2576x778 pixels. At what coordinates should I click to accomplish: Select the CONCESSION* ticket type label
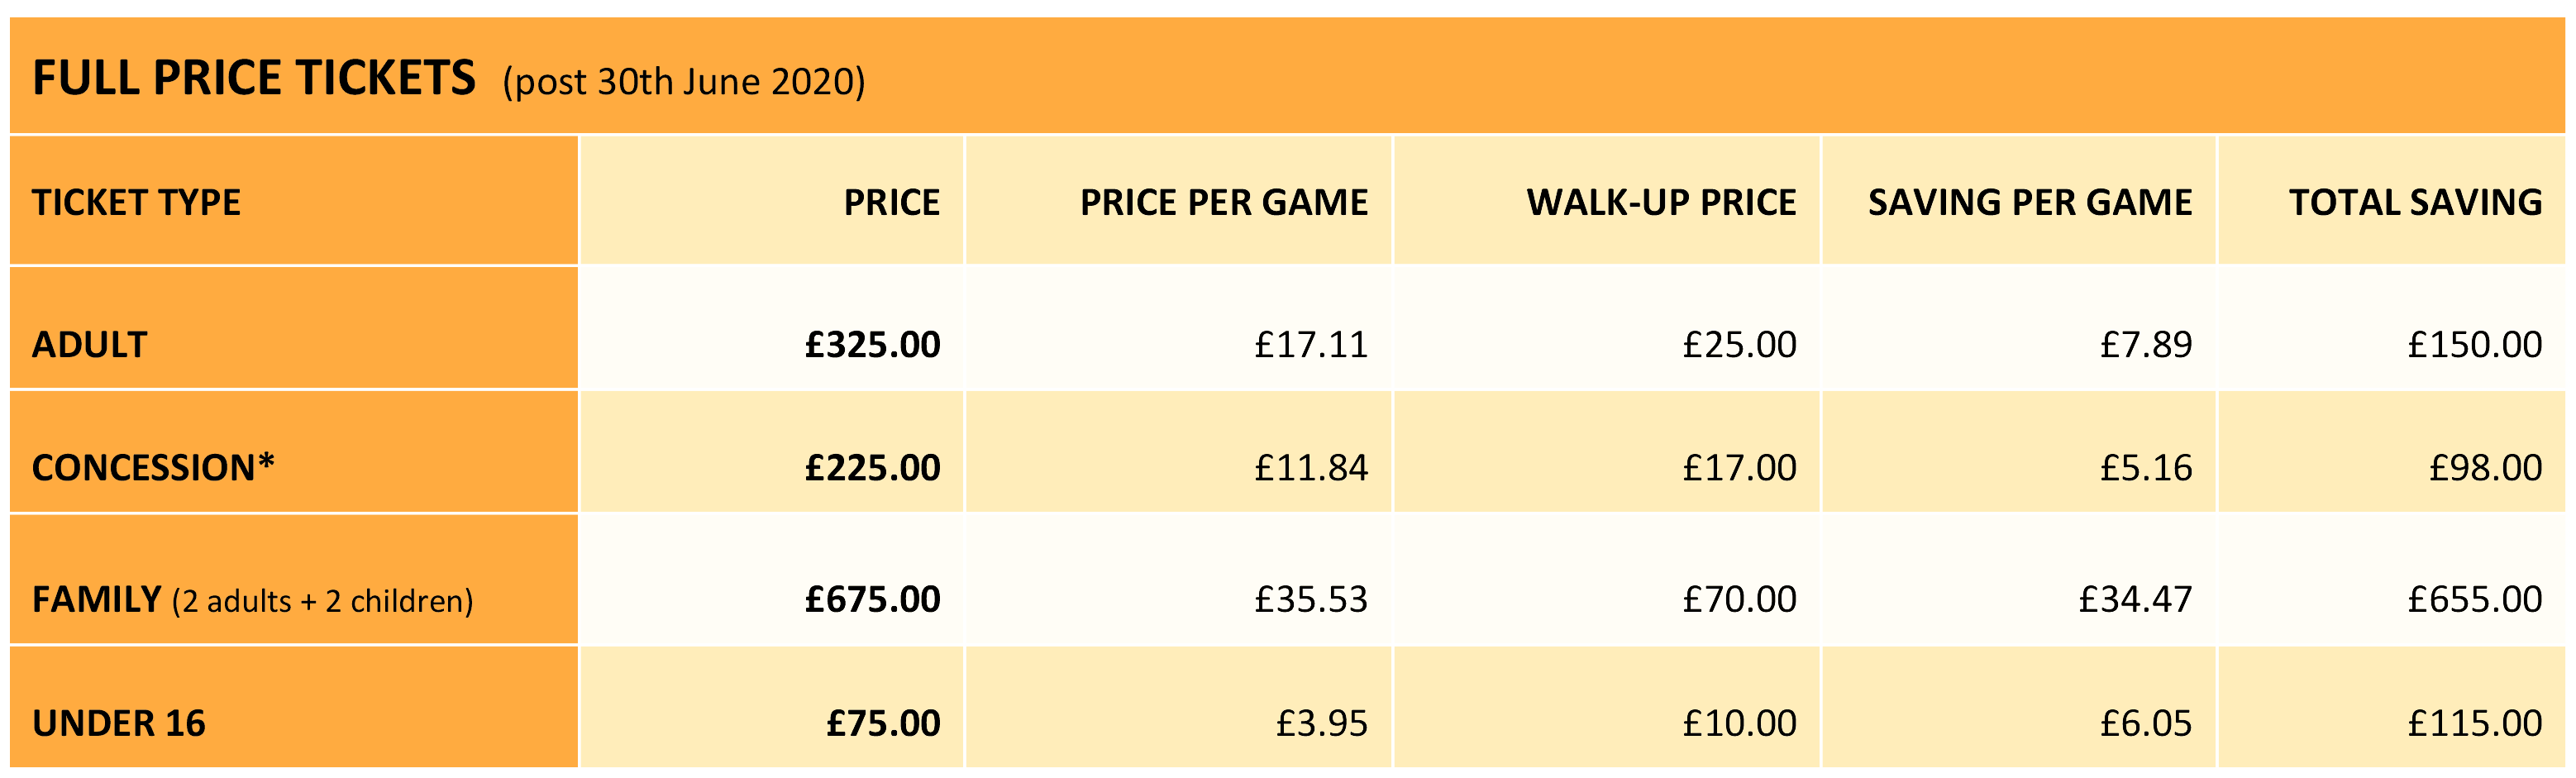pyautogui.click(x=153, y=467)
